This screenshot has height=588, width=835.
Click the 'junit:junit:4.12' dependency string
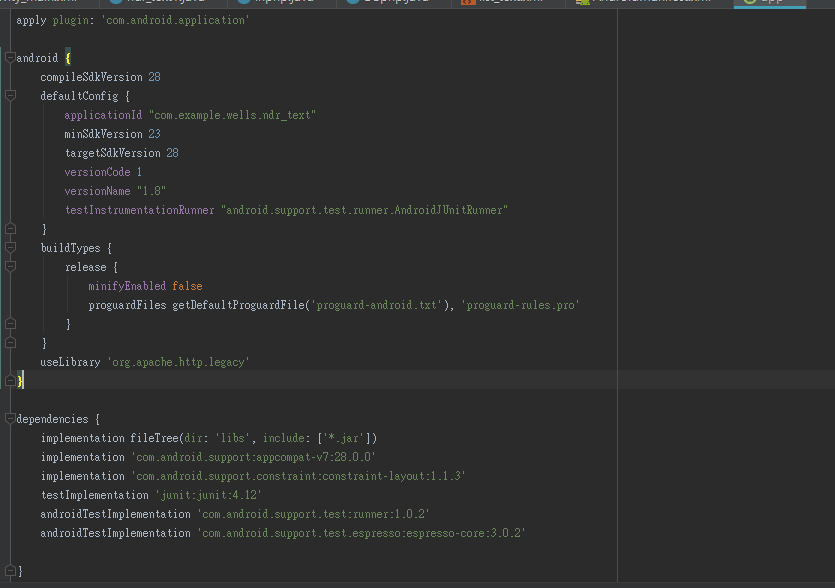[x=208, y=495]
